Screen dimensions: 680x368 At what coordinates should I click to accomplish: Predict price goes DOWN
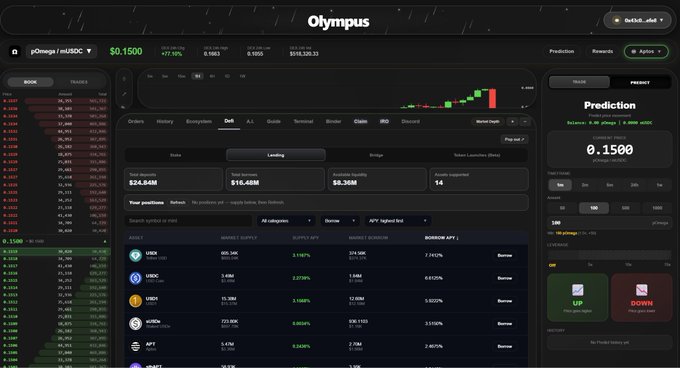(641, 297)
